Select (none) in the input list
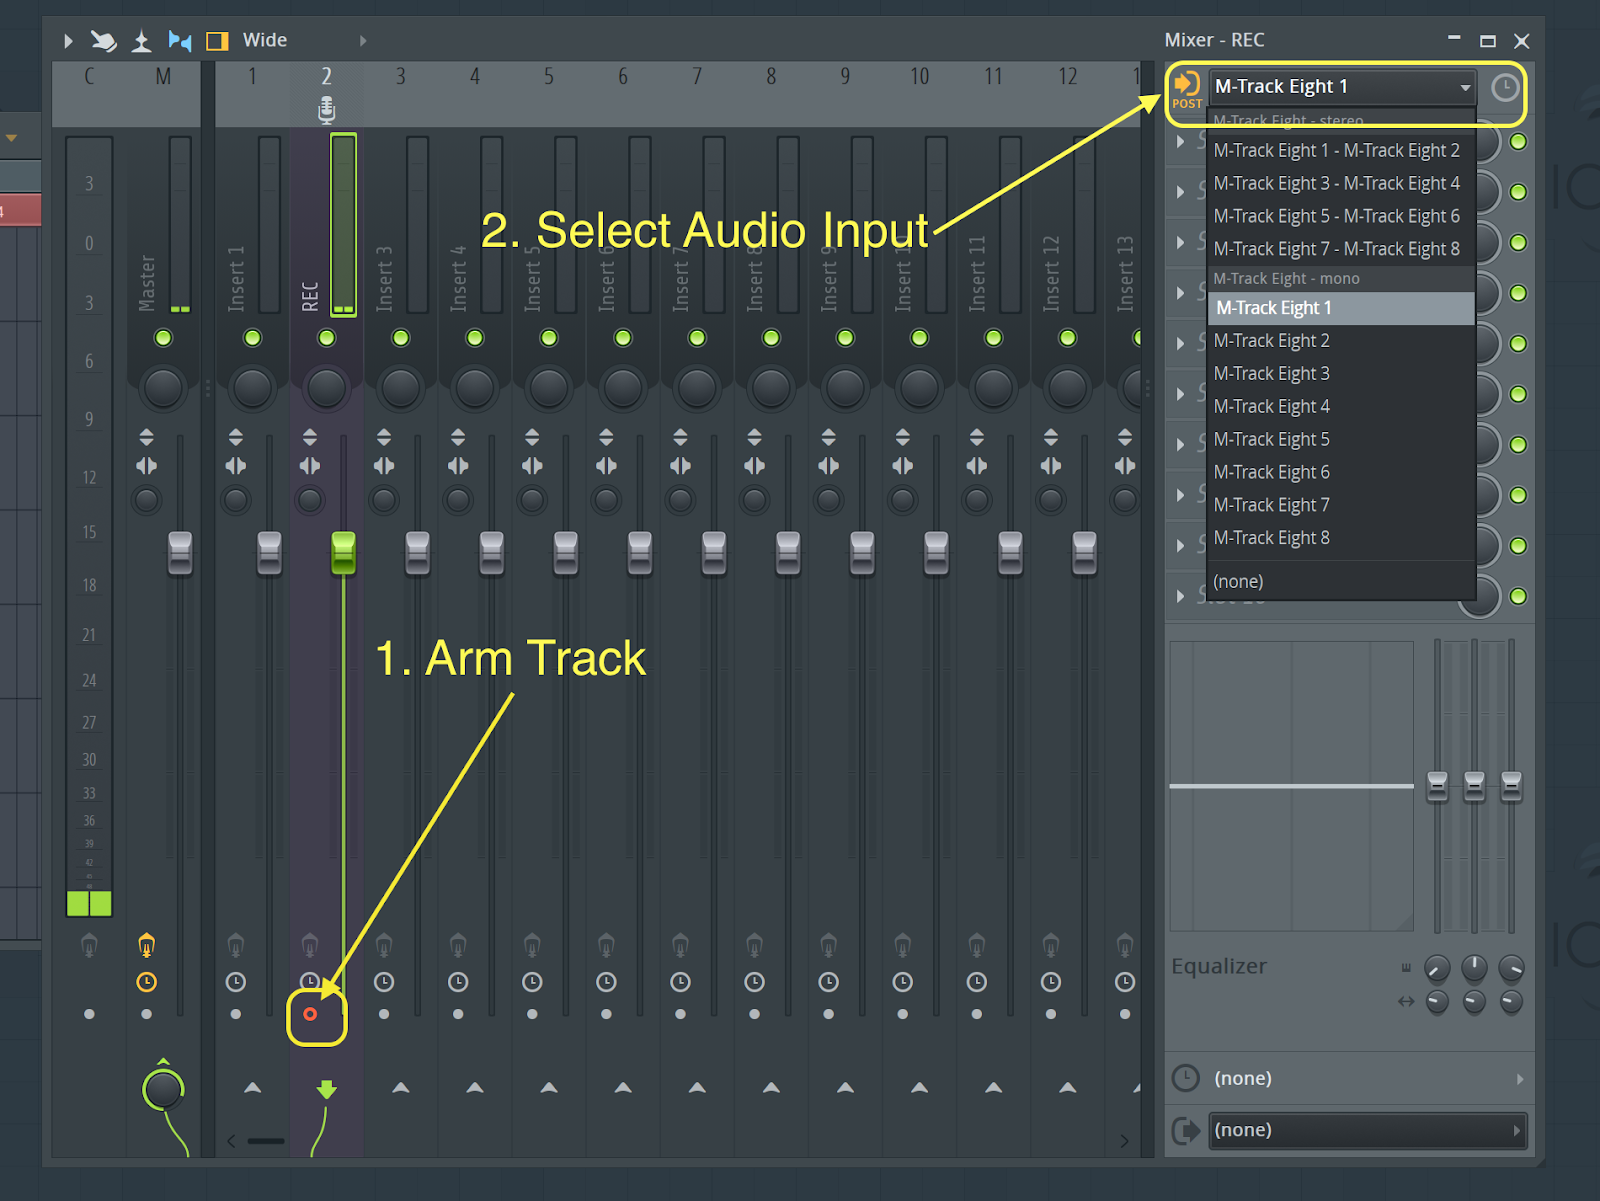Viewport: 1600px width, 1201px height. click(x=1340, y=582)
